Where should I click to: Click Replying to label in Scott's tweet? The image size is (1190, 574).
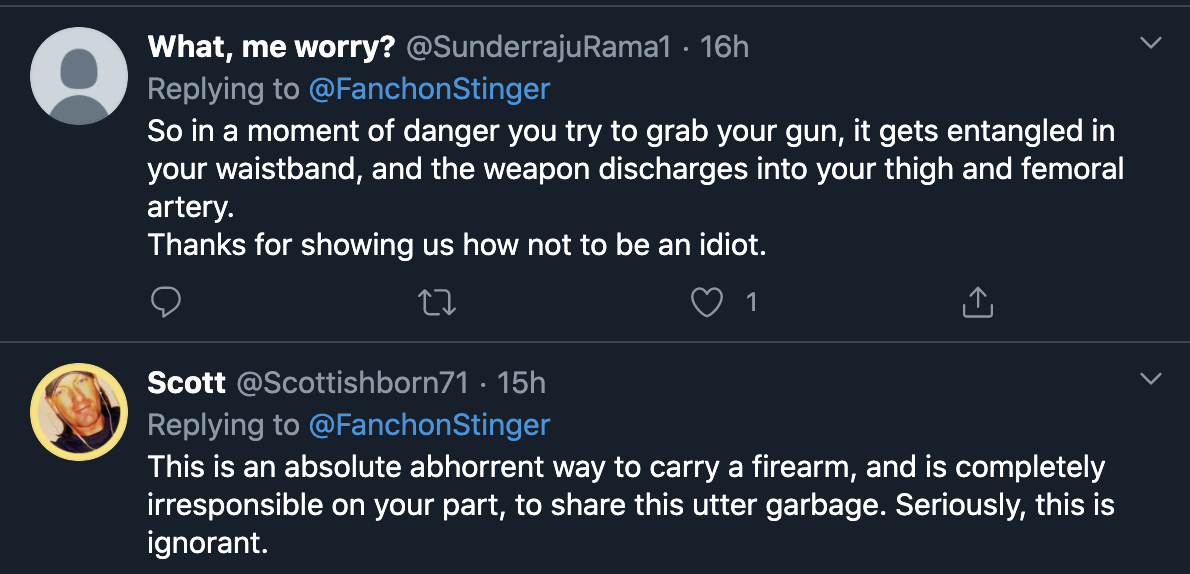(223, 425)
